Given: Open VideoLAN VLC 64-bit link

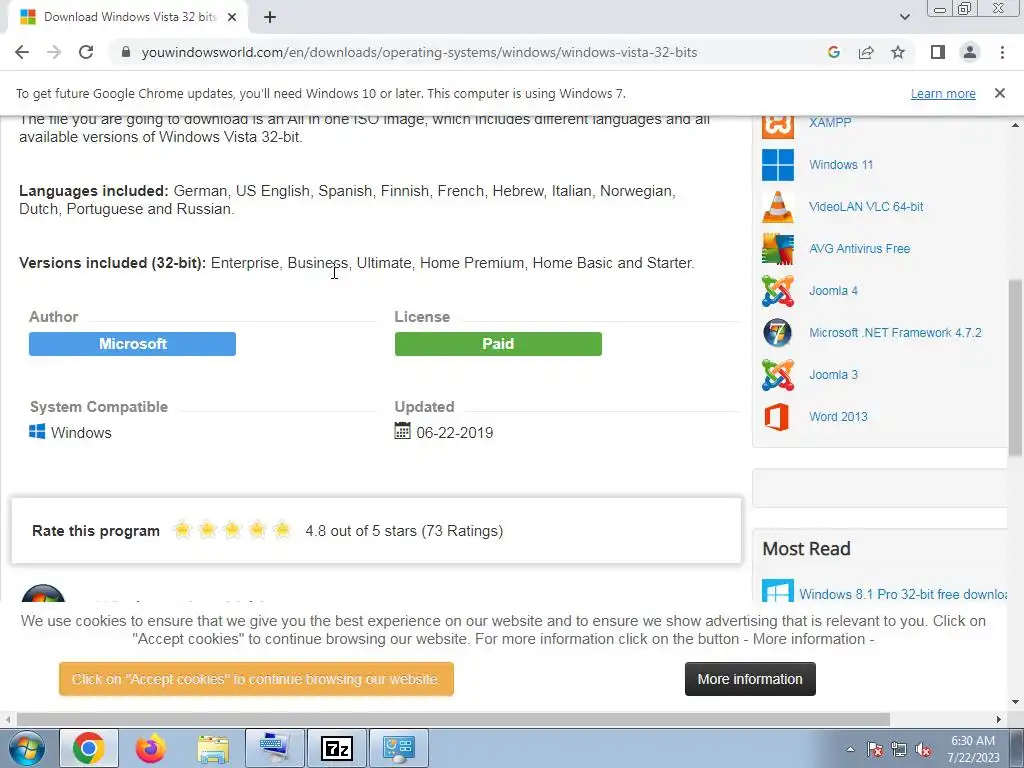Looking at the screenshot, I should pos(866,206).
